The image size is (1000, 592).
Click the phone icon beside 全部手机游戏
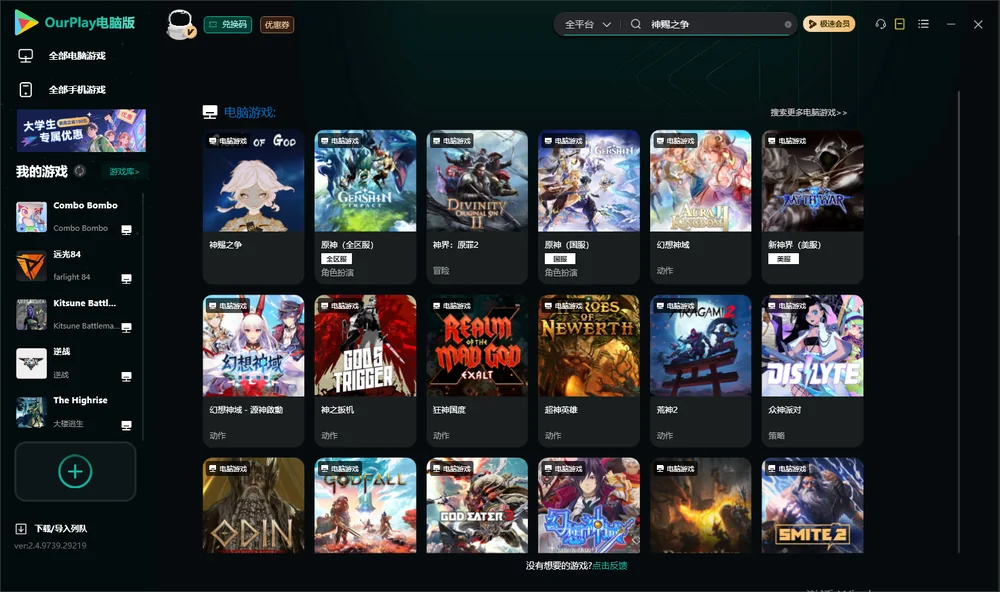[26, 90]
